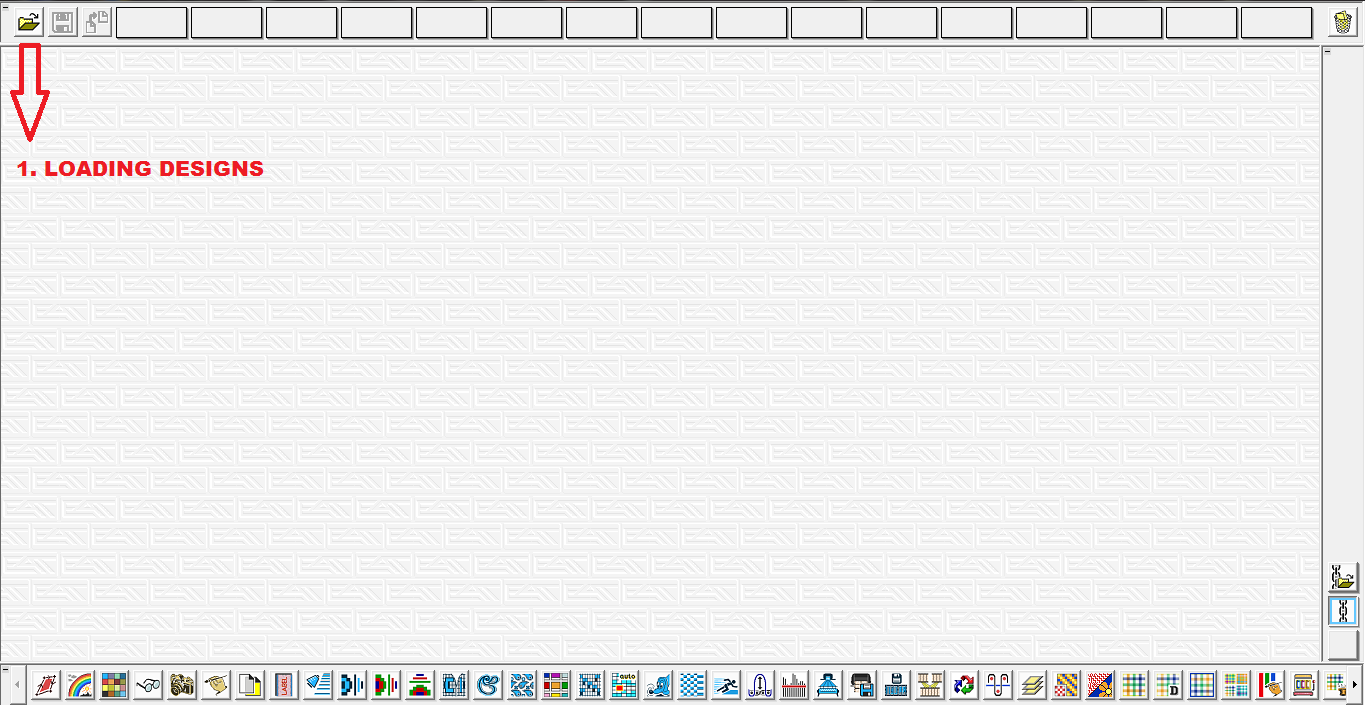
Task: Click the histogram bars with red line icon
Action: [x=794, y=685]
